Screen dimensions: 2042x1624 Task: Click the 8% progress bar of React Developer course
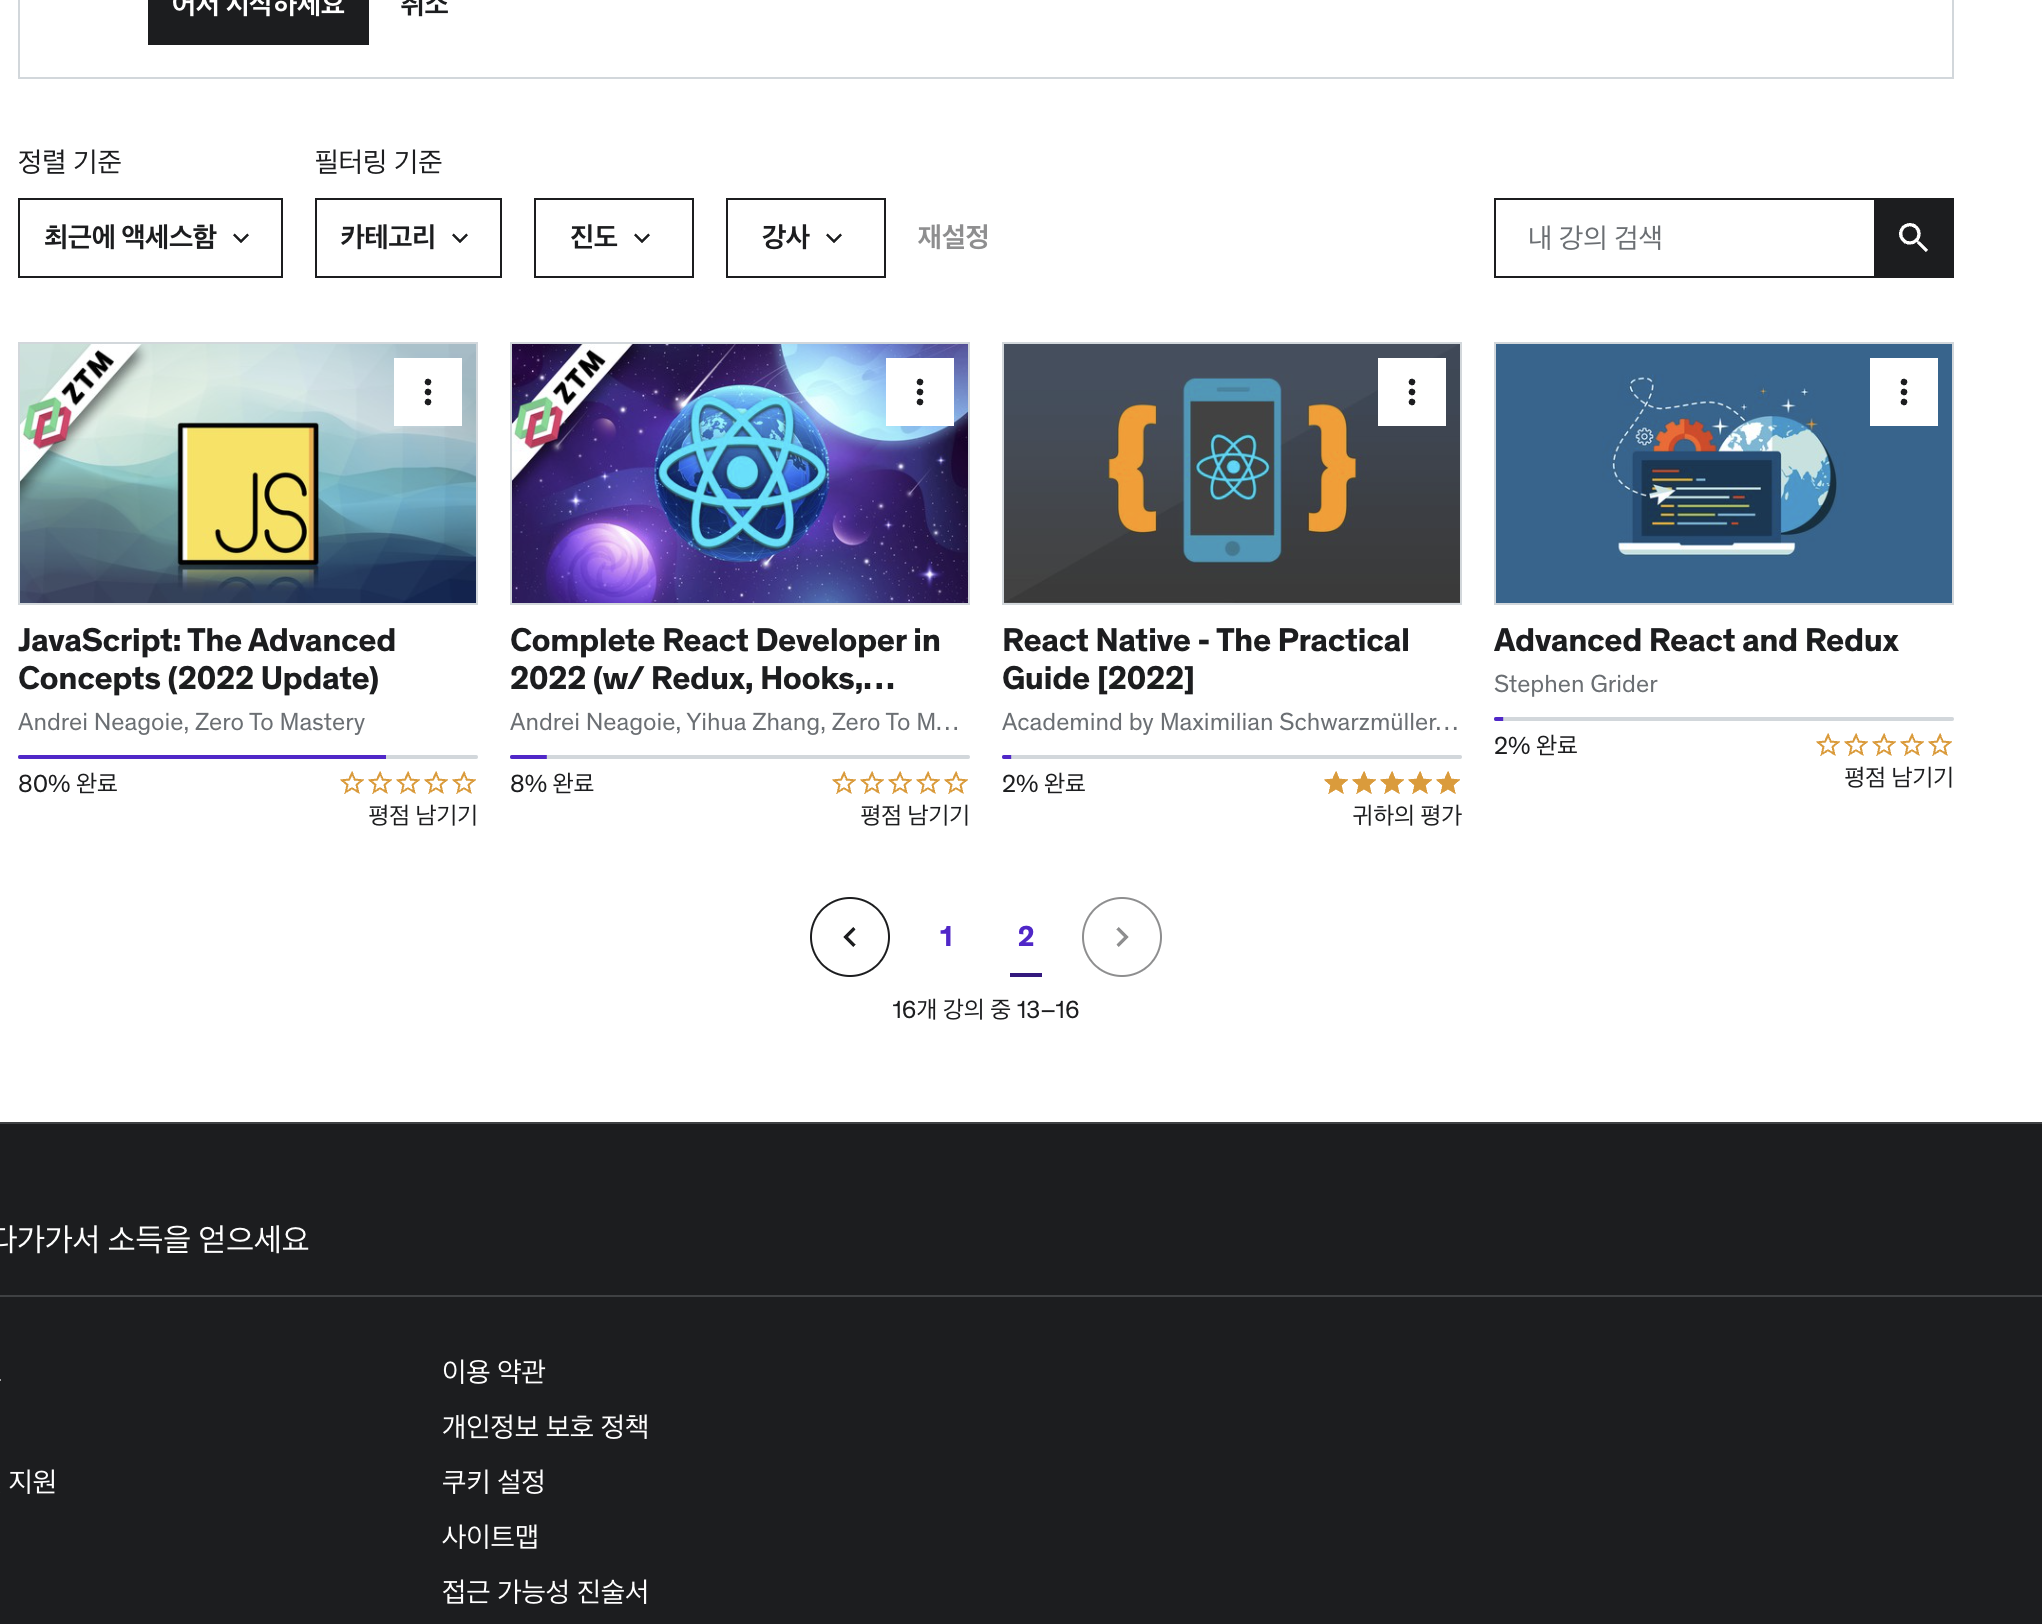(x=740, y=757)
